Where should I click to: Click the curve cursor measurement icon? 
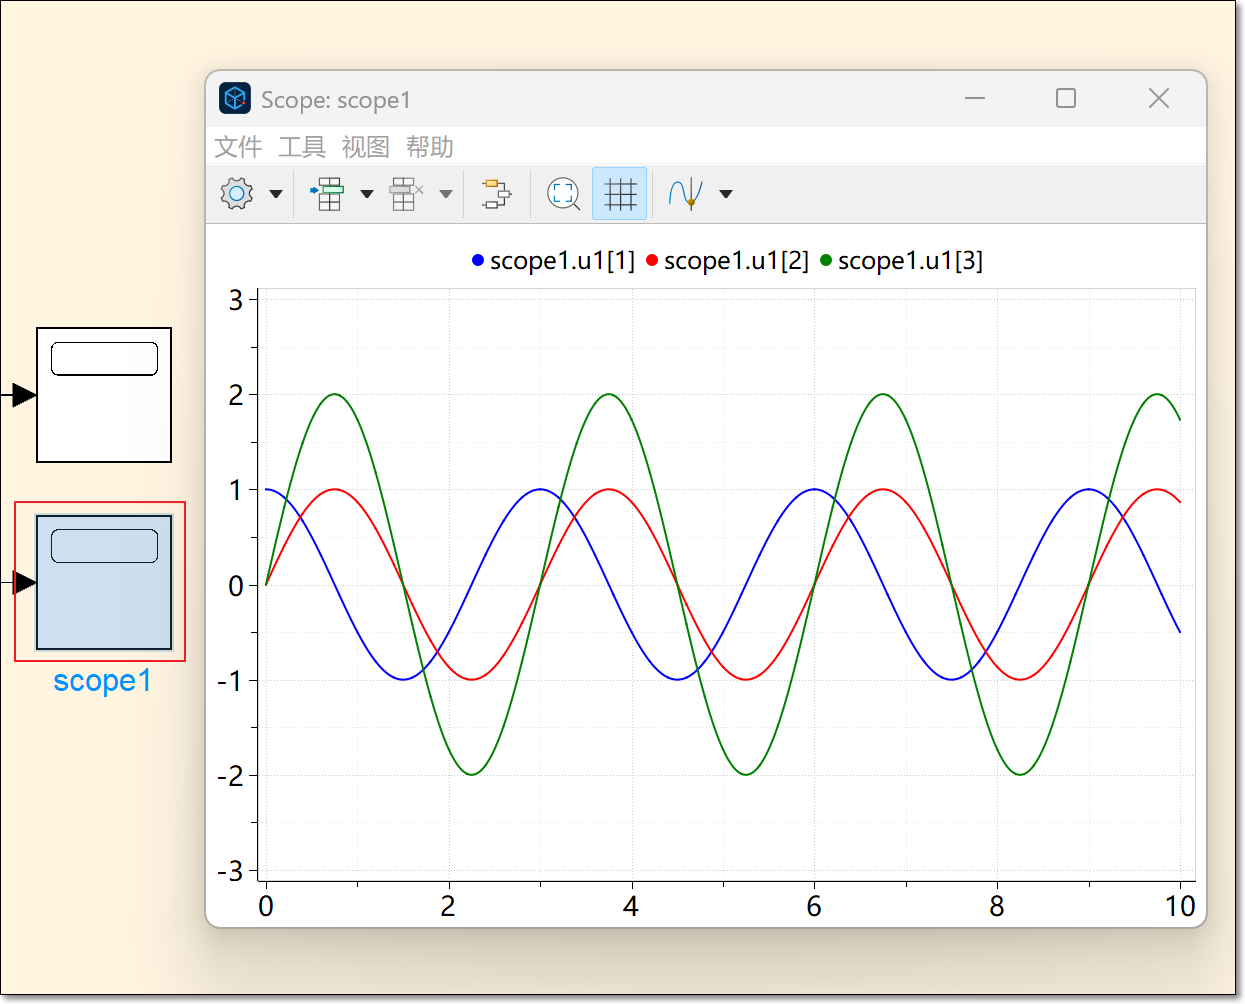pyautogui.click(x=687, y=193)
